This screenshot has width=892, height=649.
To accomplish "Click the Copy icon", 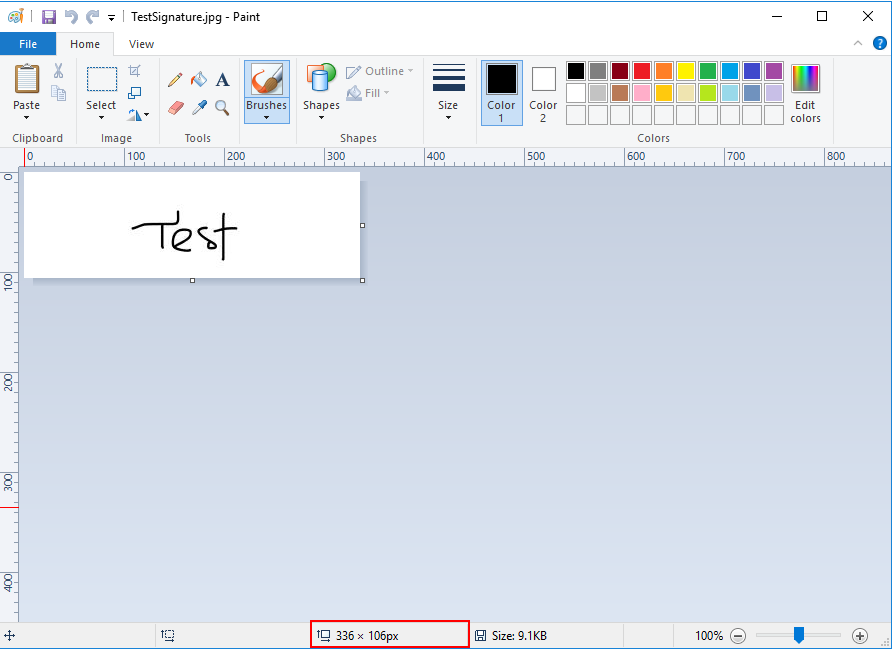I will 59,93.
